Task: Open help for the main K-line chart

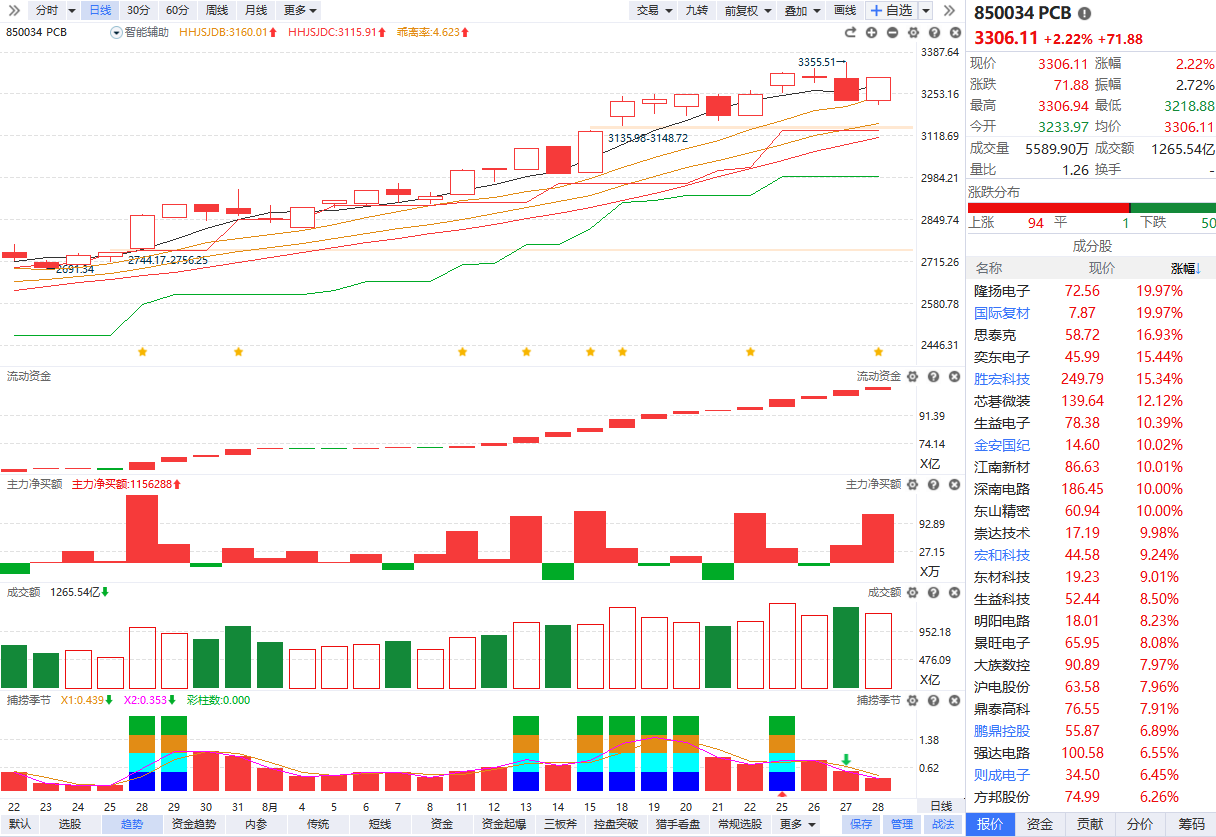Action: 932,33
